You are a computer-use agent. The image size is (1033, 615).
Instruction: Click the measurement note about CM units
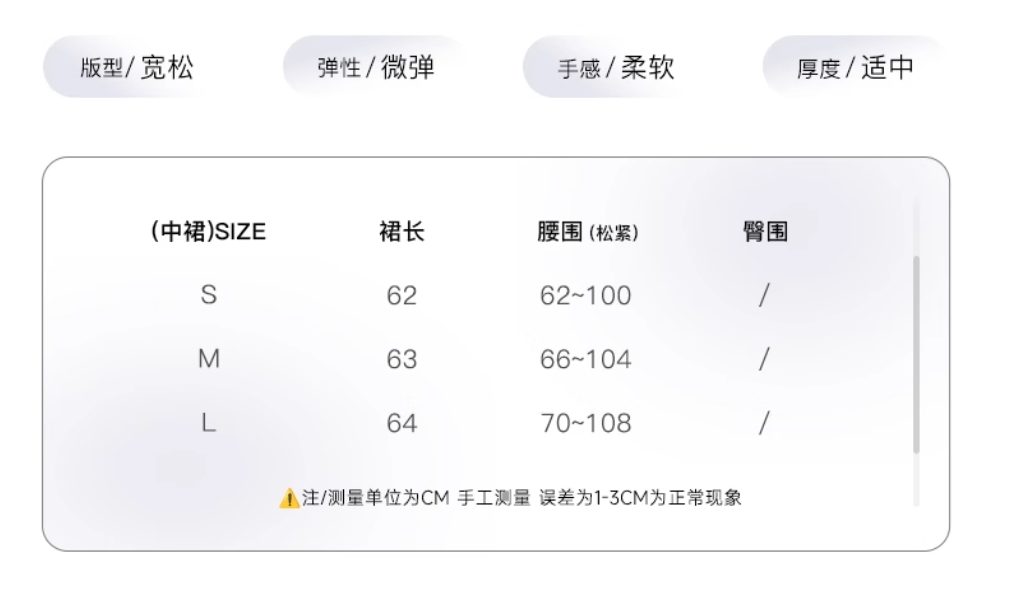pyautogui.click(x=521, y=498)
